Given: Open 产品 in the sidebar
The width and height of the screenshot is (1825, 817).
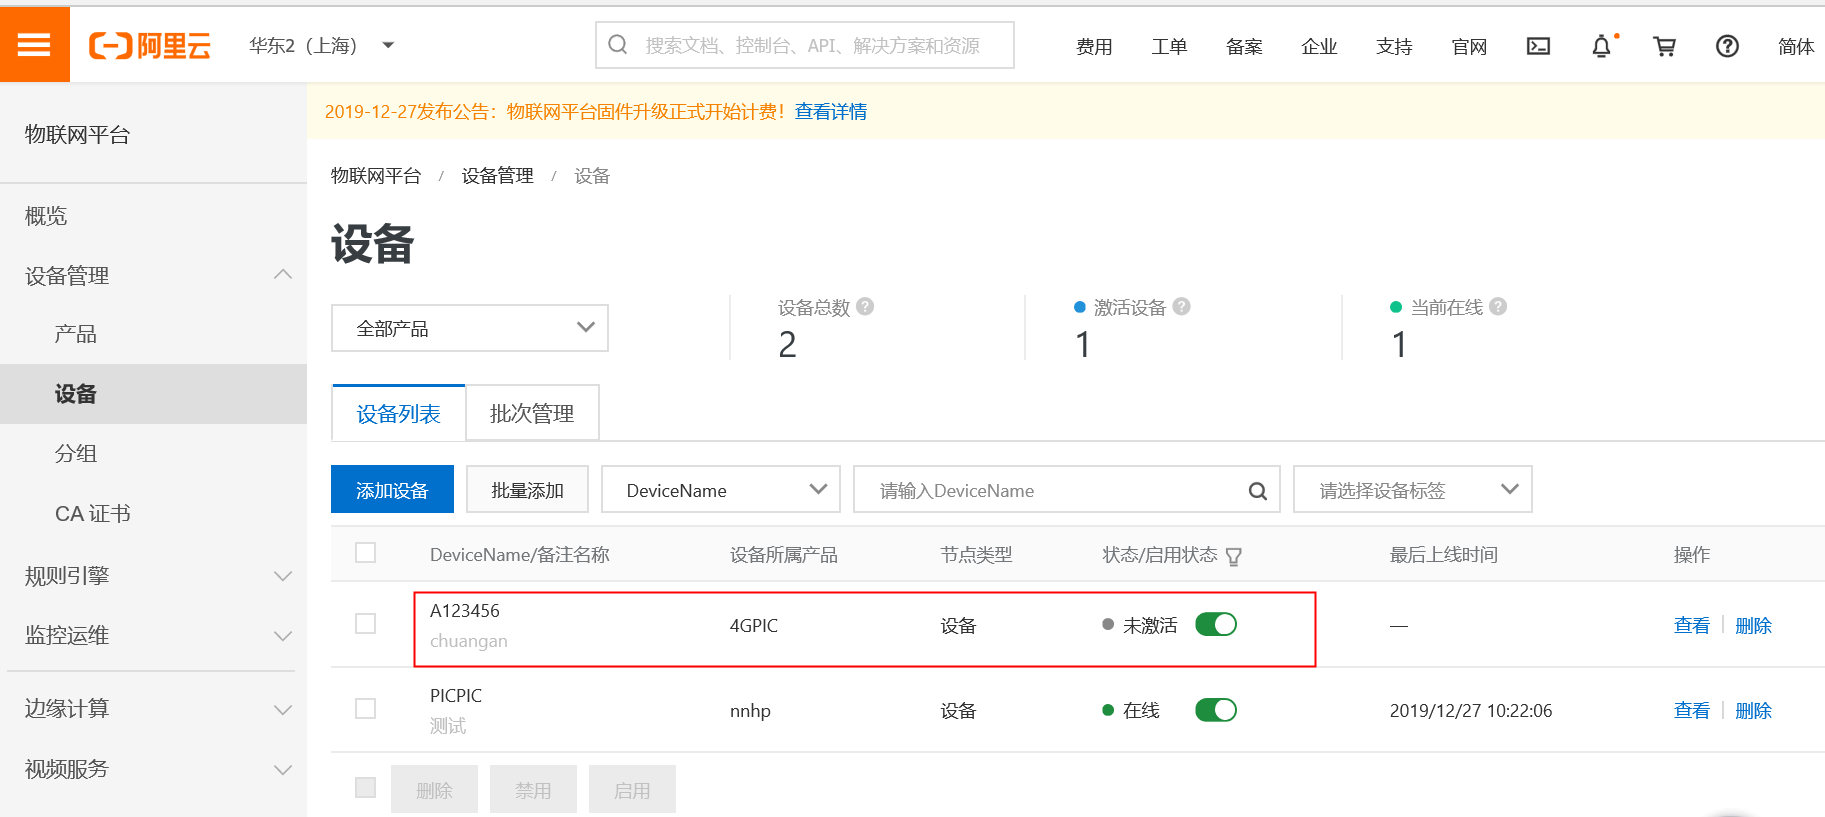Looking at the screenshot, I should pyautogui.click(x=76, y=334).
